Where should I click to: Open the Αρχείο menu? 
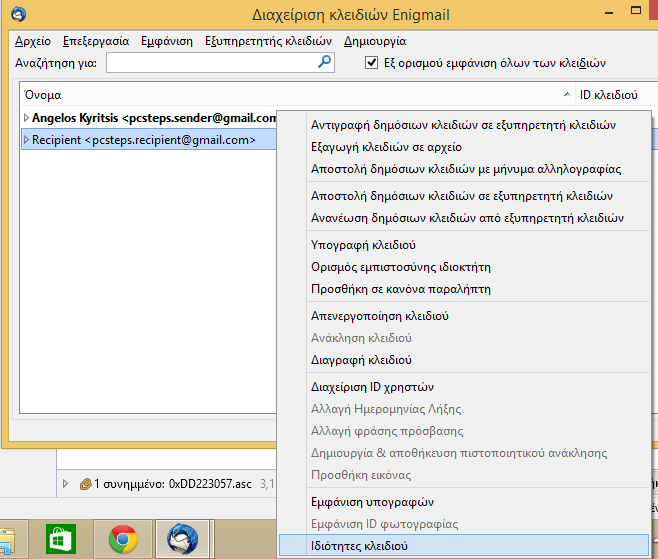coord(33,41)
